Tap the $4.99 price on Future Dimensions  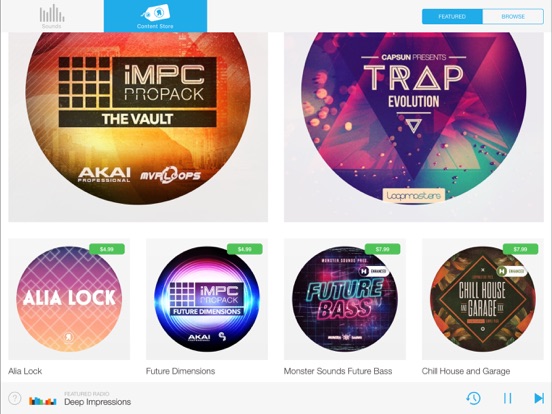click(245, 249)
